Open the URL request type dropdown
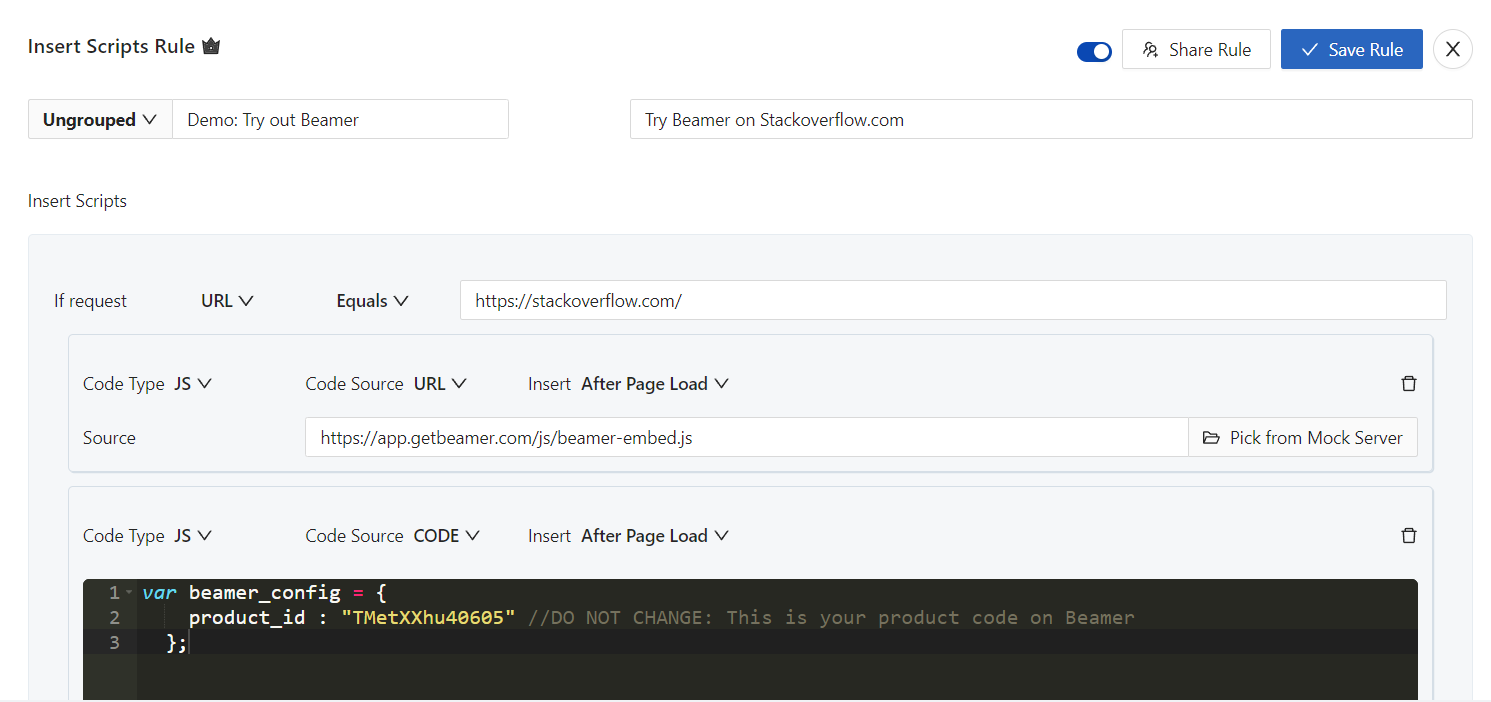 point(227,300)
